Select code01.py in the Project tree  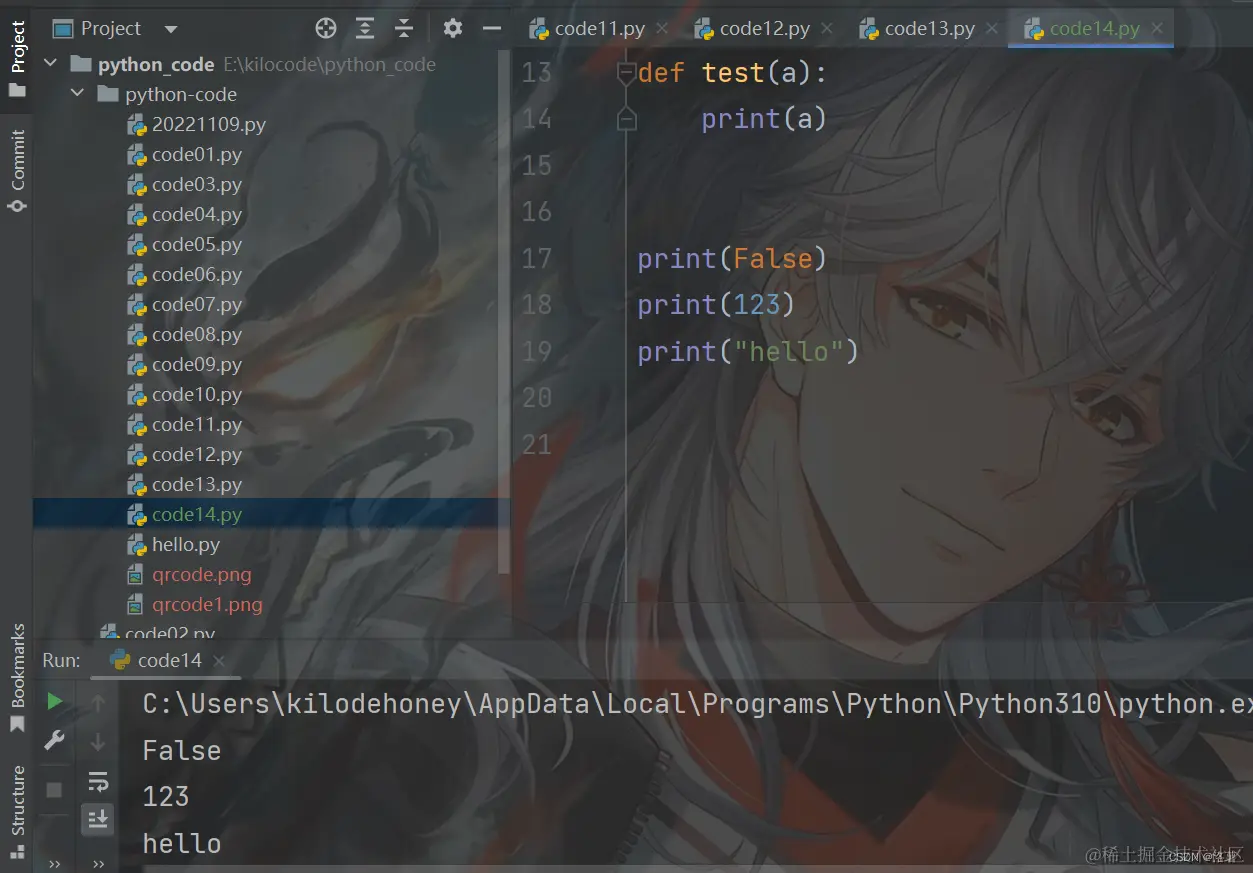[197, 154]
